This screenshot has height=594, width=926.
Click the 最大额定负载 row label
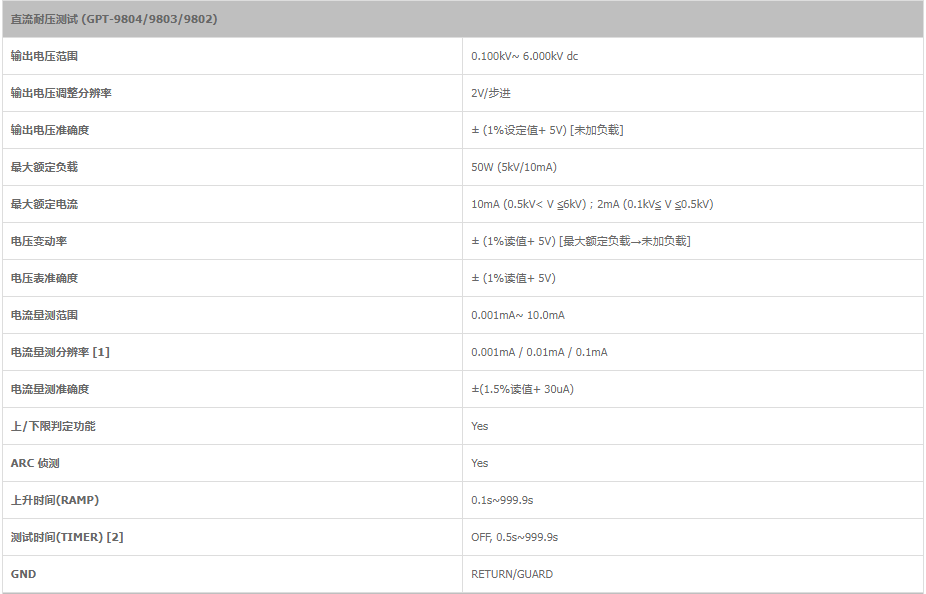point(44,167)
